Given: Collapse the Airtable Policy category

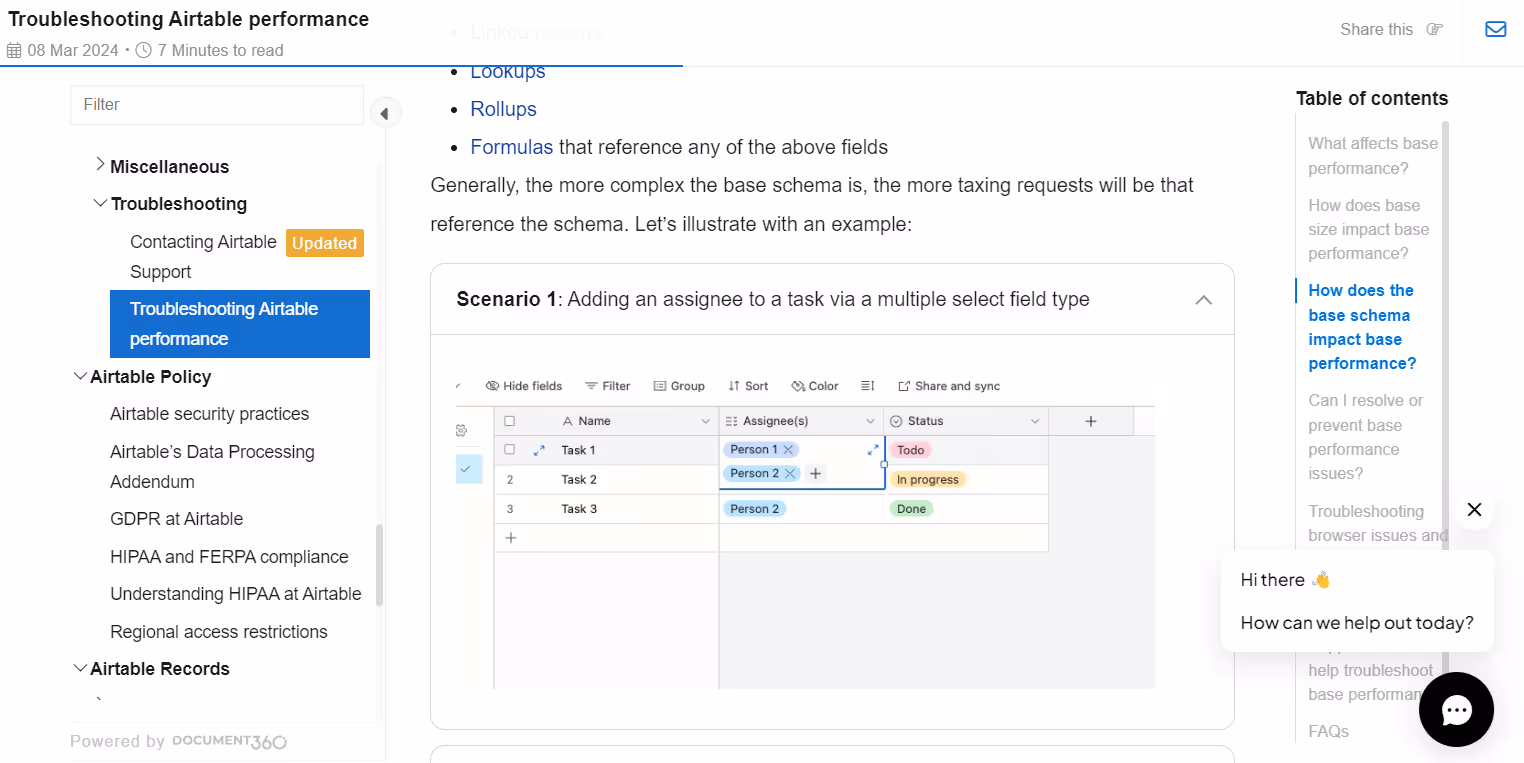Looking at the screenshot, I should pyautogui.click(x=80, y=376).
